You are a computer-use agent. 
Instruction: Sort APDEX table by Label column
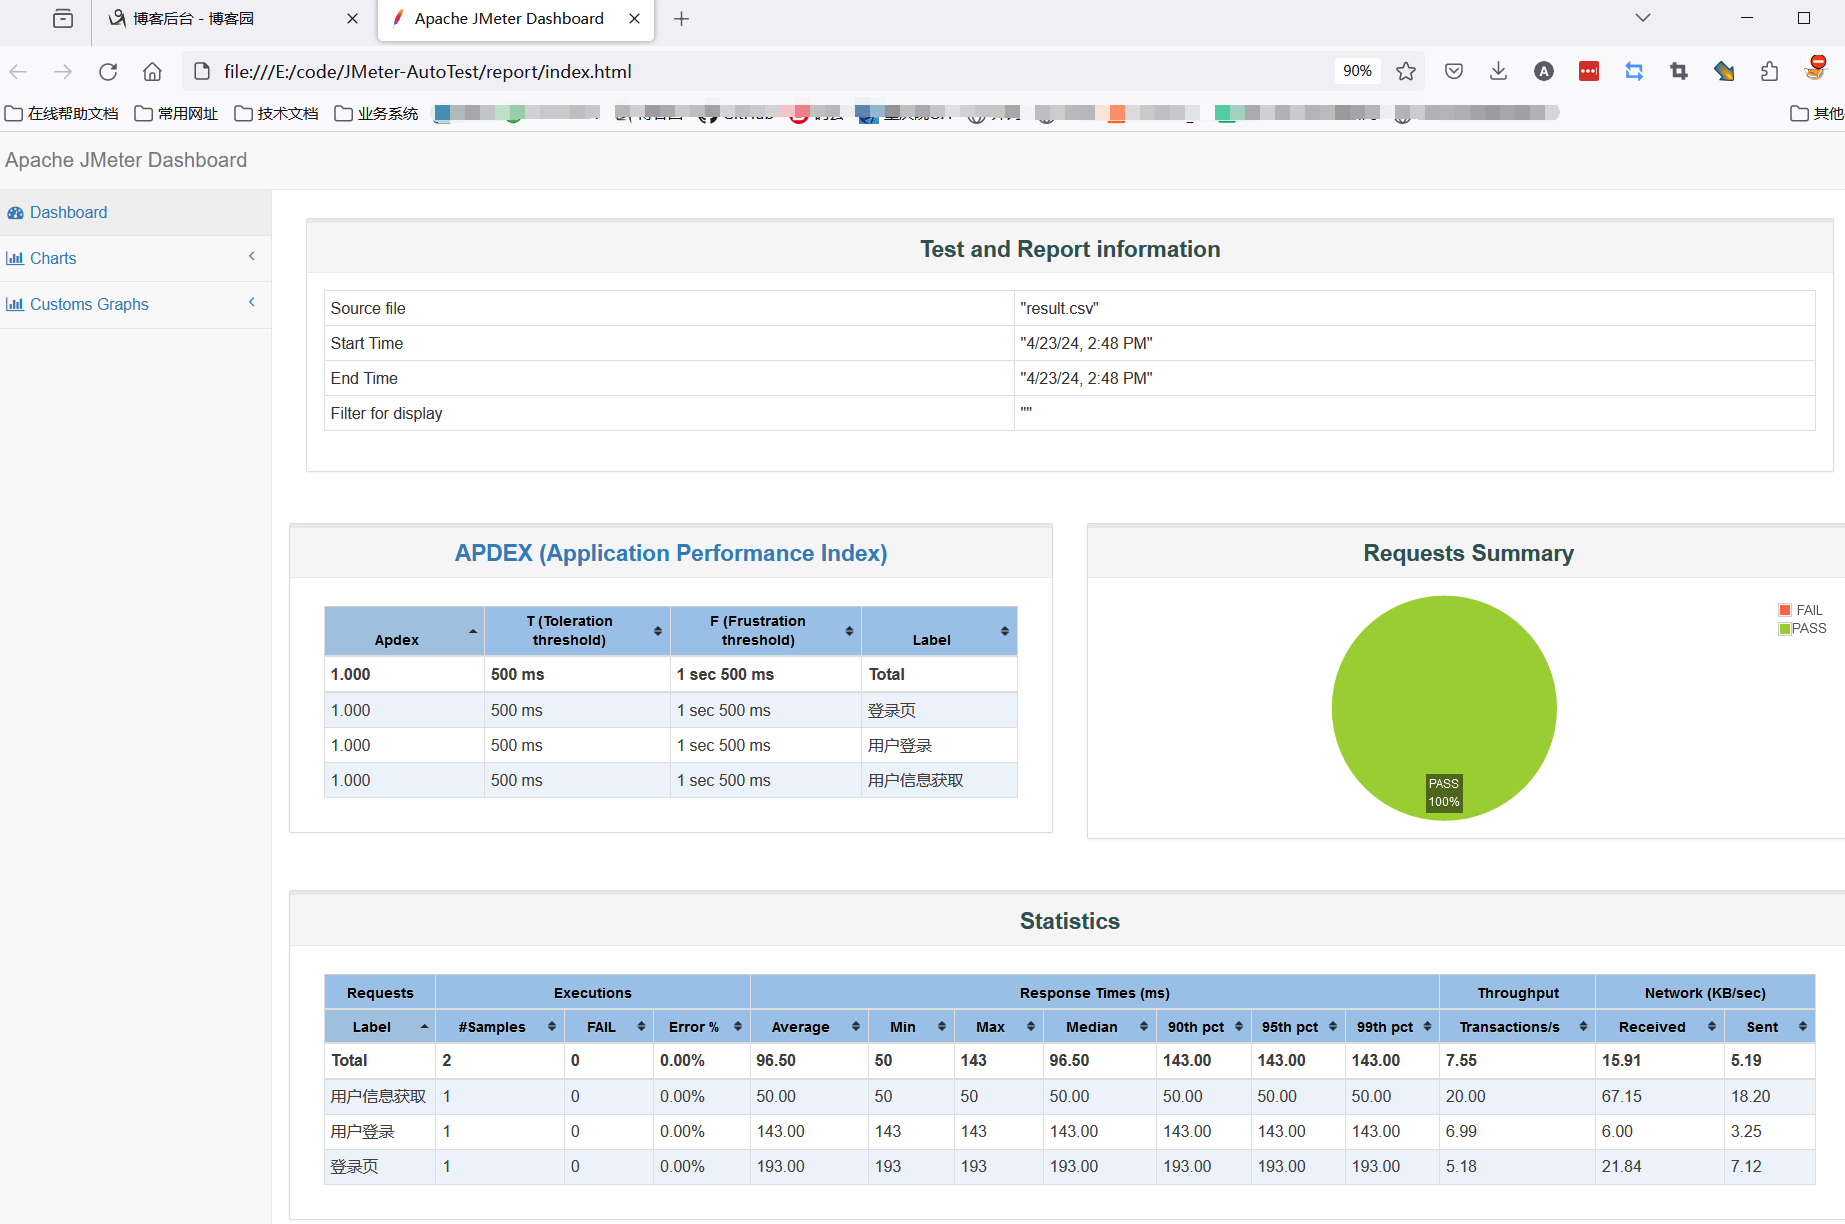coord(939,631)
